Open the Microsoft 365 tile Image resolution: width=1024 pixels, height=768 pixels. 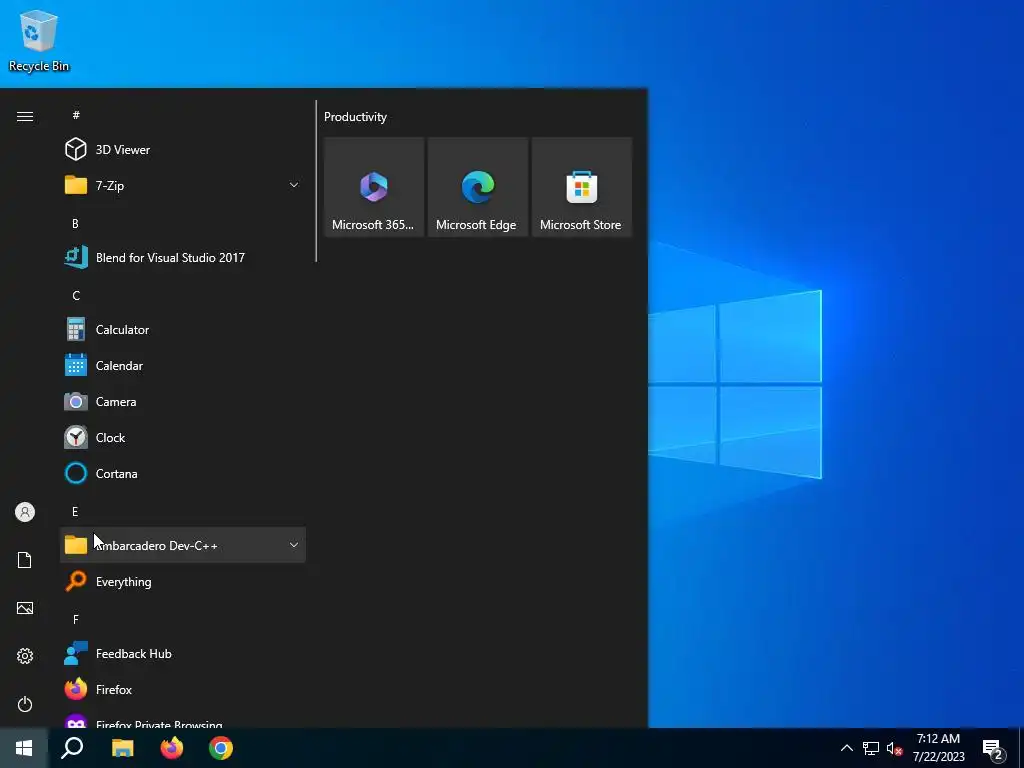click(374, 187)
